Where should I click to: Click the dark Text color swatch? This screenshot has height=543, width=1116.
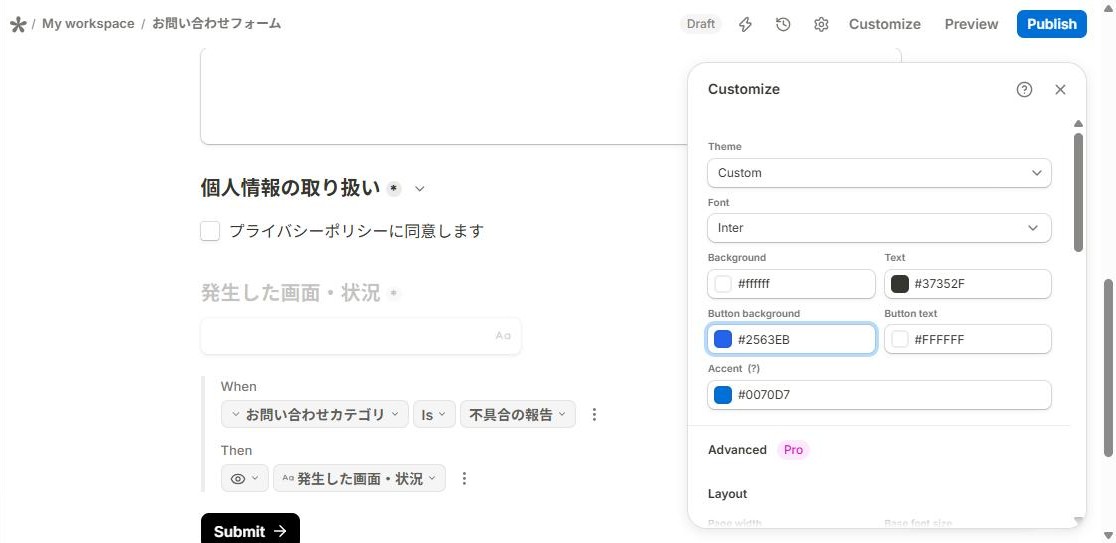click(x=900, y=284)
